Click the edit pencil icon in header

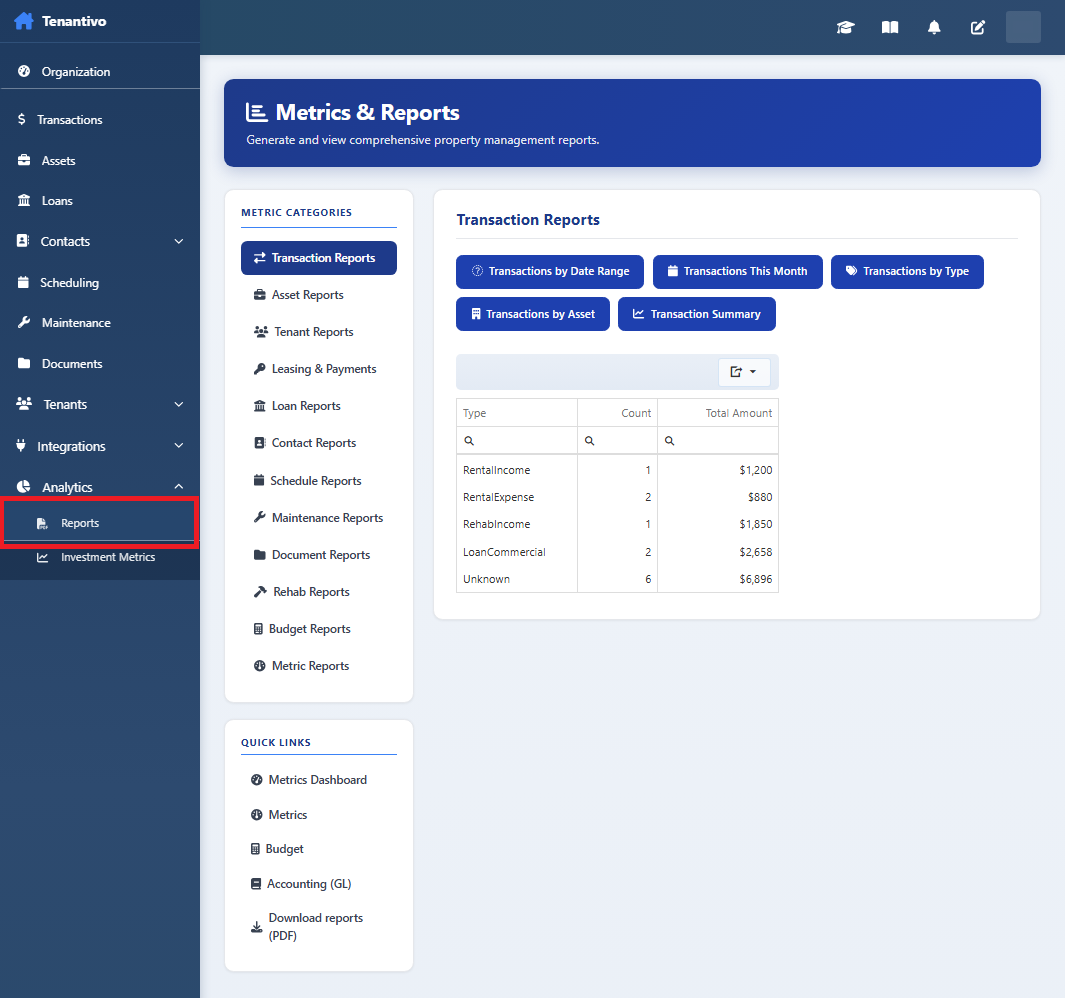(977, 27)
